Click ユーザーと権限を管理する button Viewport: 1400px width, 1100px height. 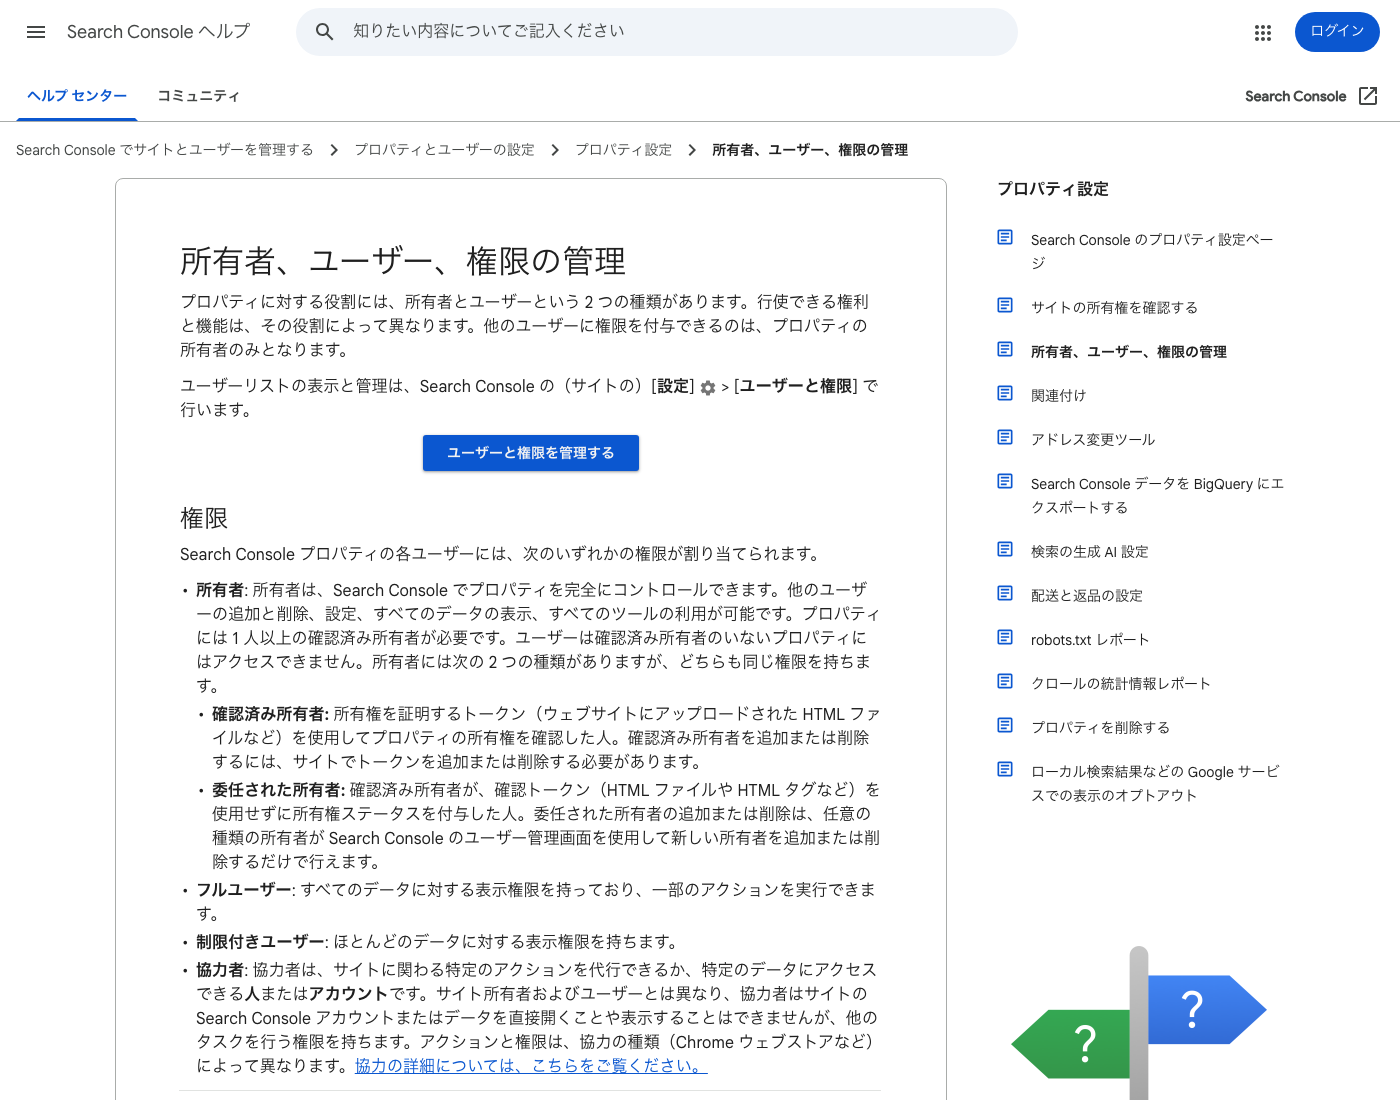tap(531, 453)
